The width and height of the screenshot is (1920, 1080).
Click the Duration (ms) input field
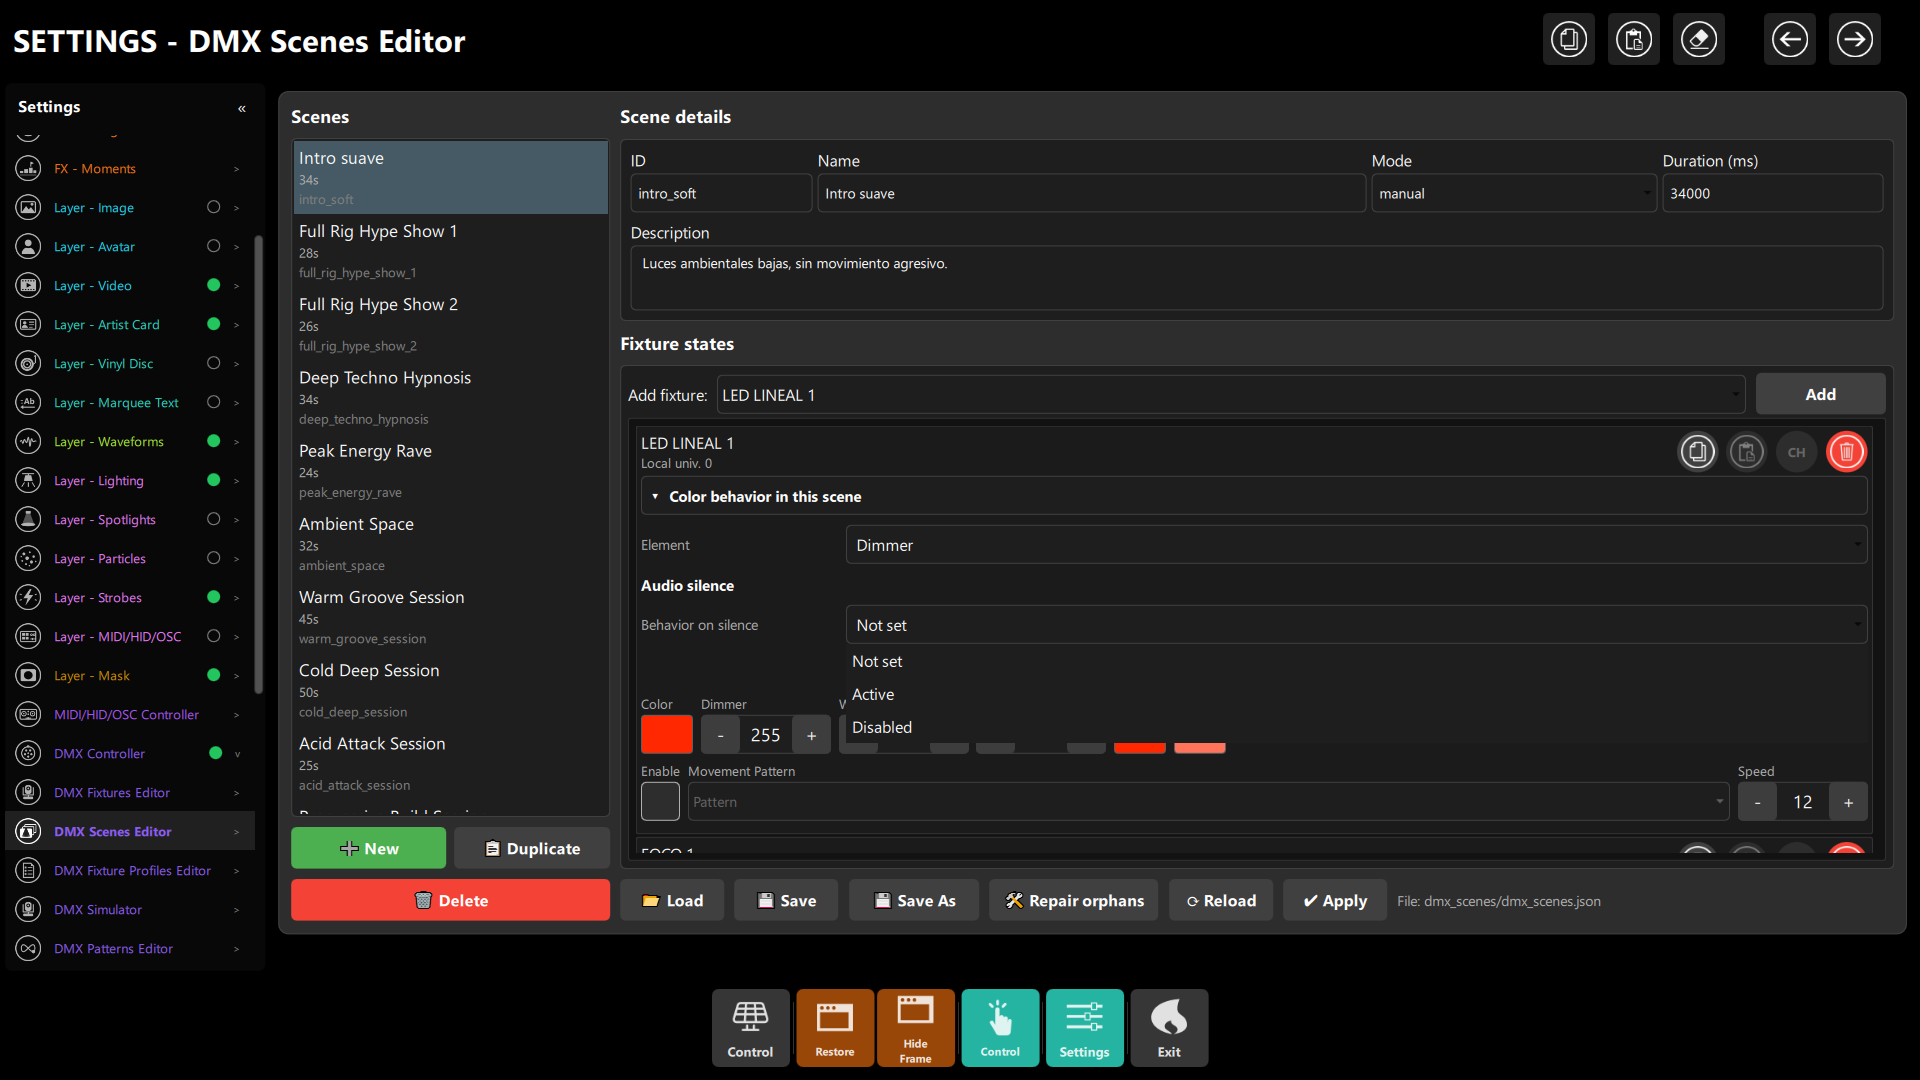point(1772,194)
